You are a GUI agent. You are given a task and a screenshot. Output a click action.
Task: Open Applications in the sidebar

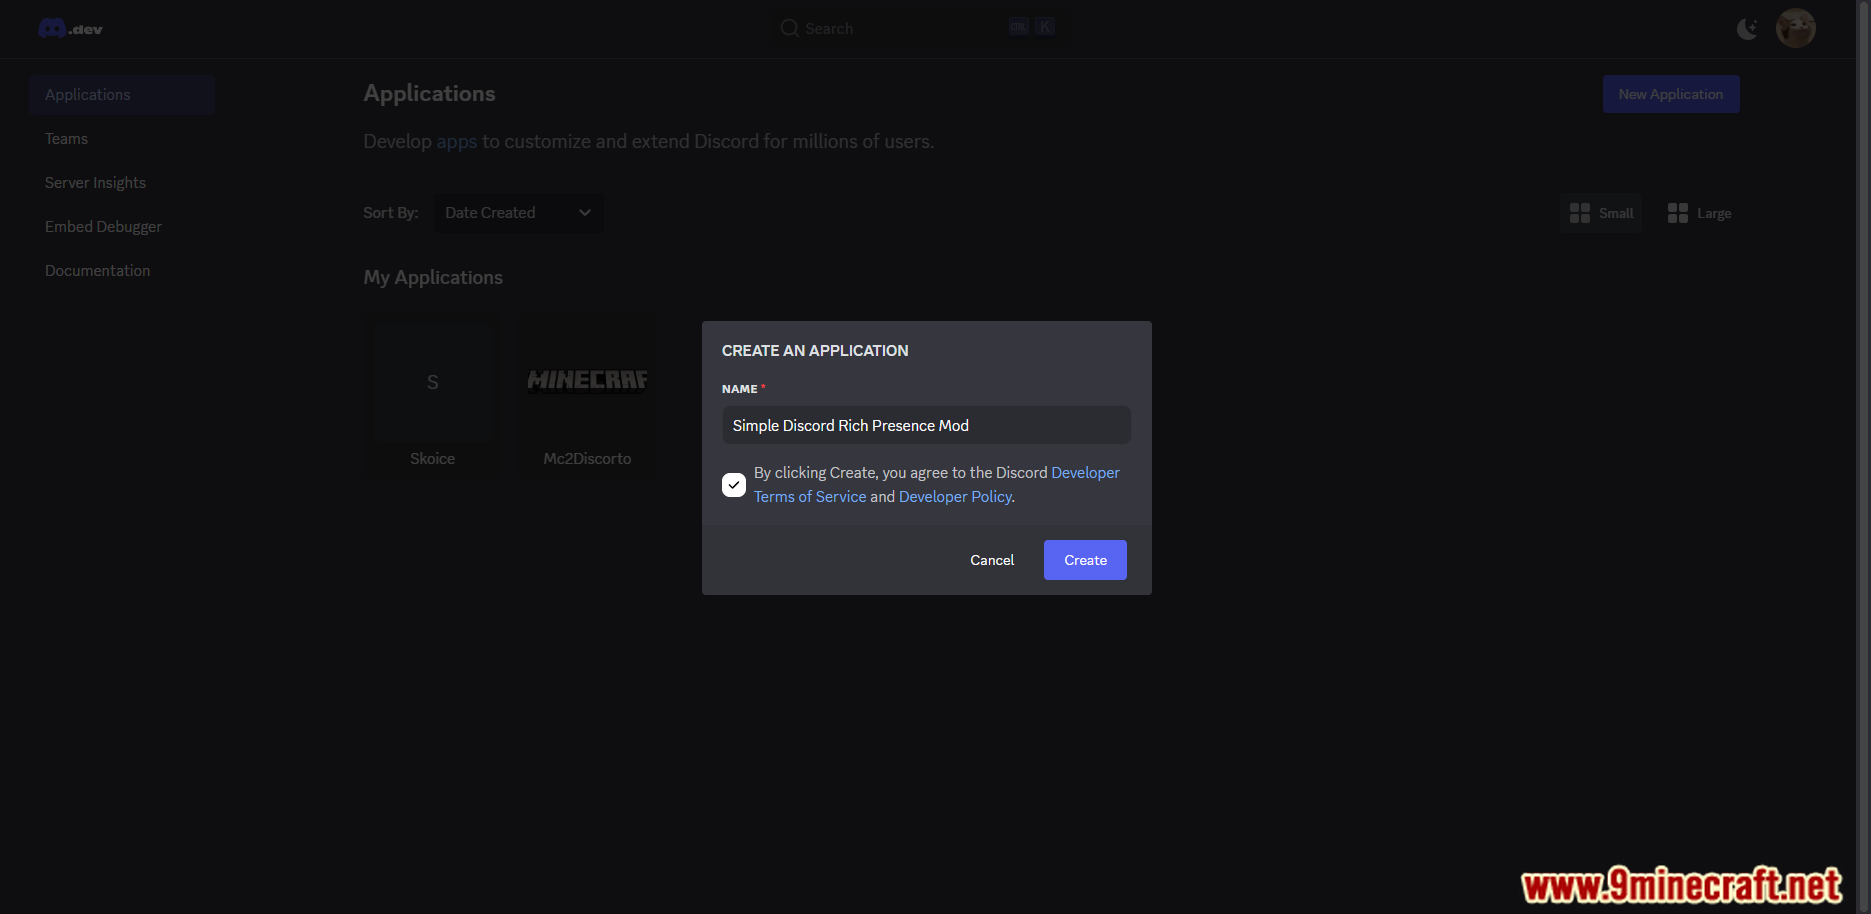pyautogui.click(x=122, y=95)
